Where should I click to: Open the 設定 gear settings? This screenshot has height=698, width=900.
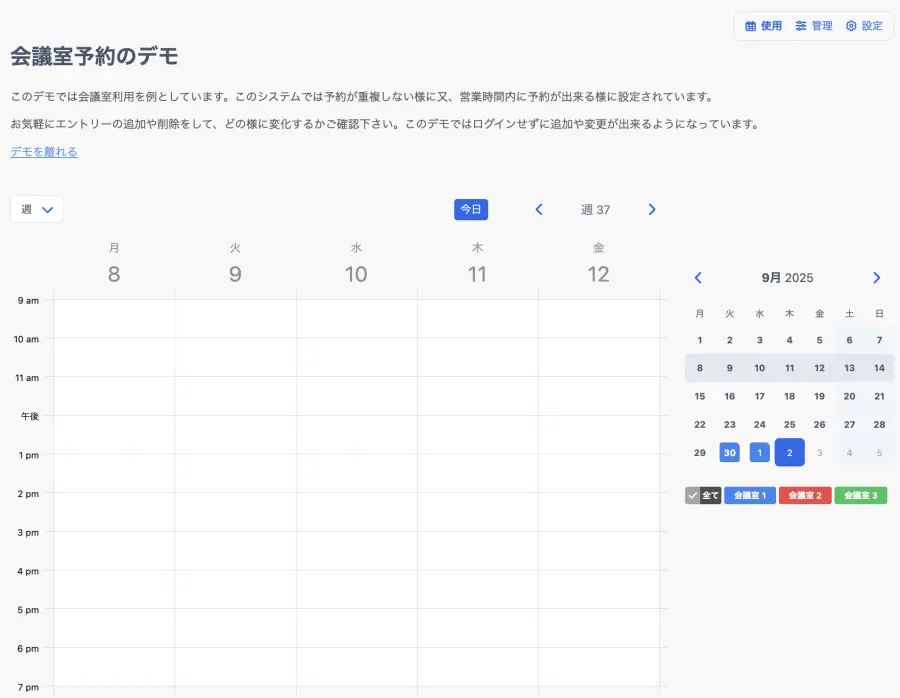[864, 26]
